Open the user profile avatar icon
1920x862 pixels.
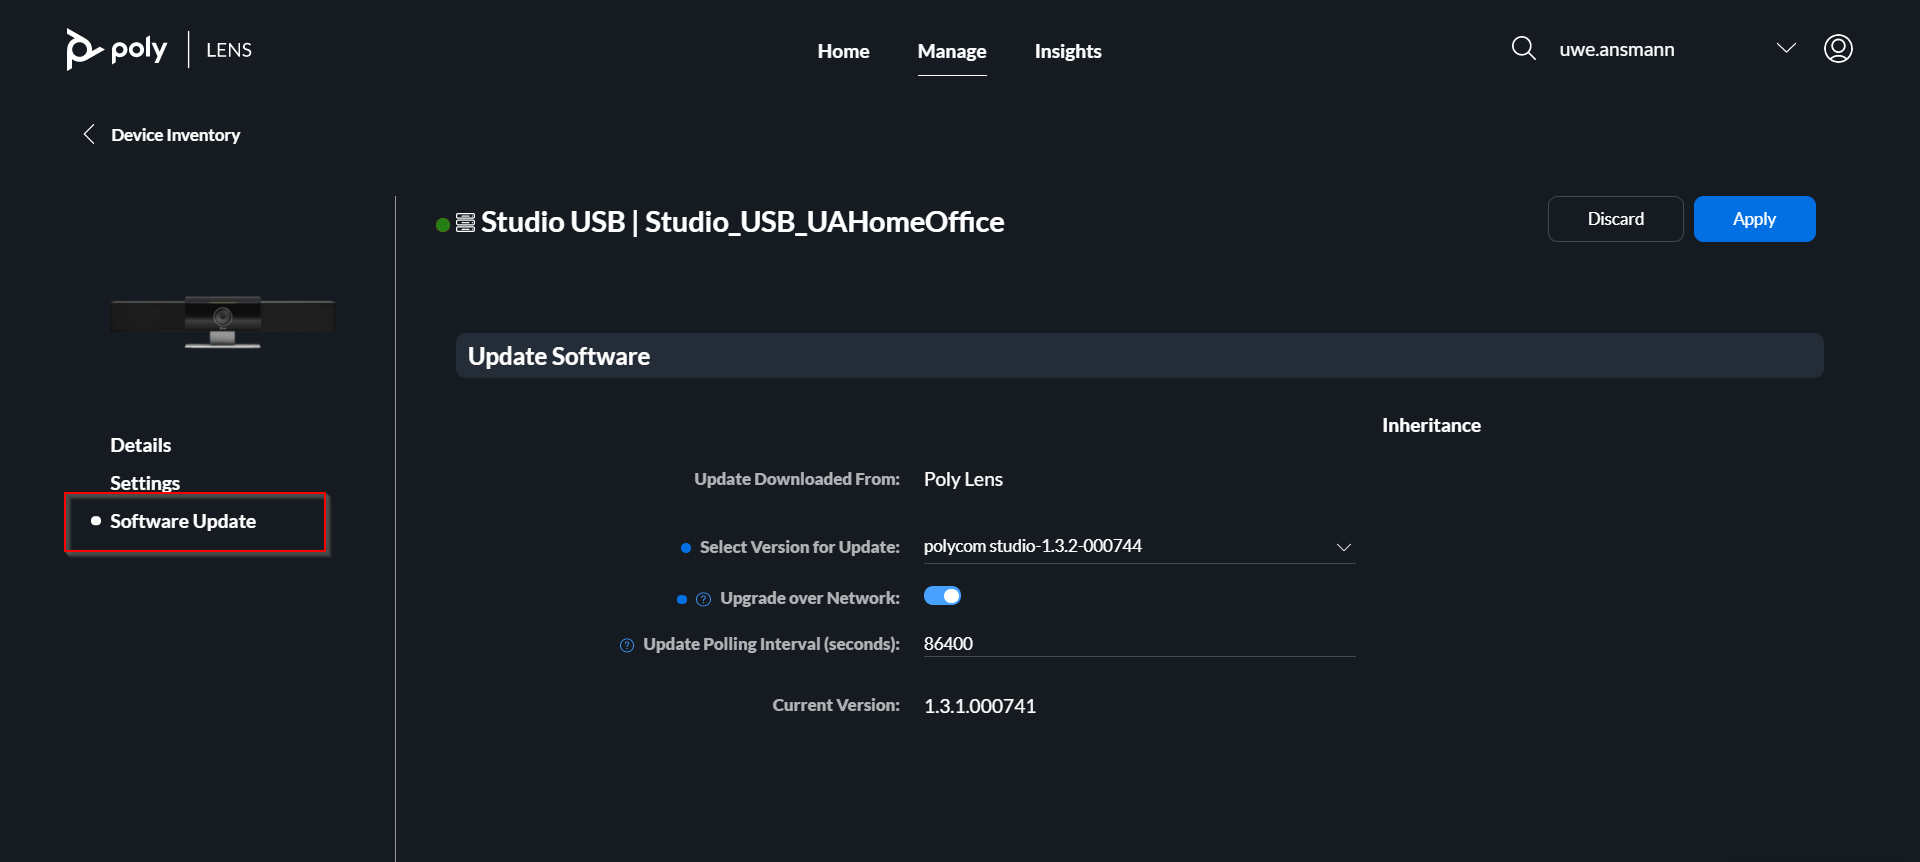click(1838, 48)
